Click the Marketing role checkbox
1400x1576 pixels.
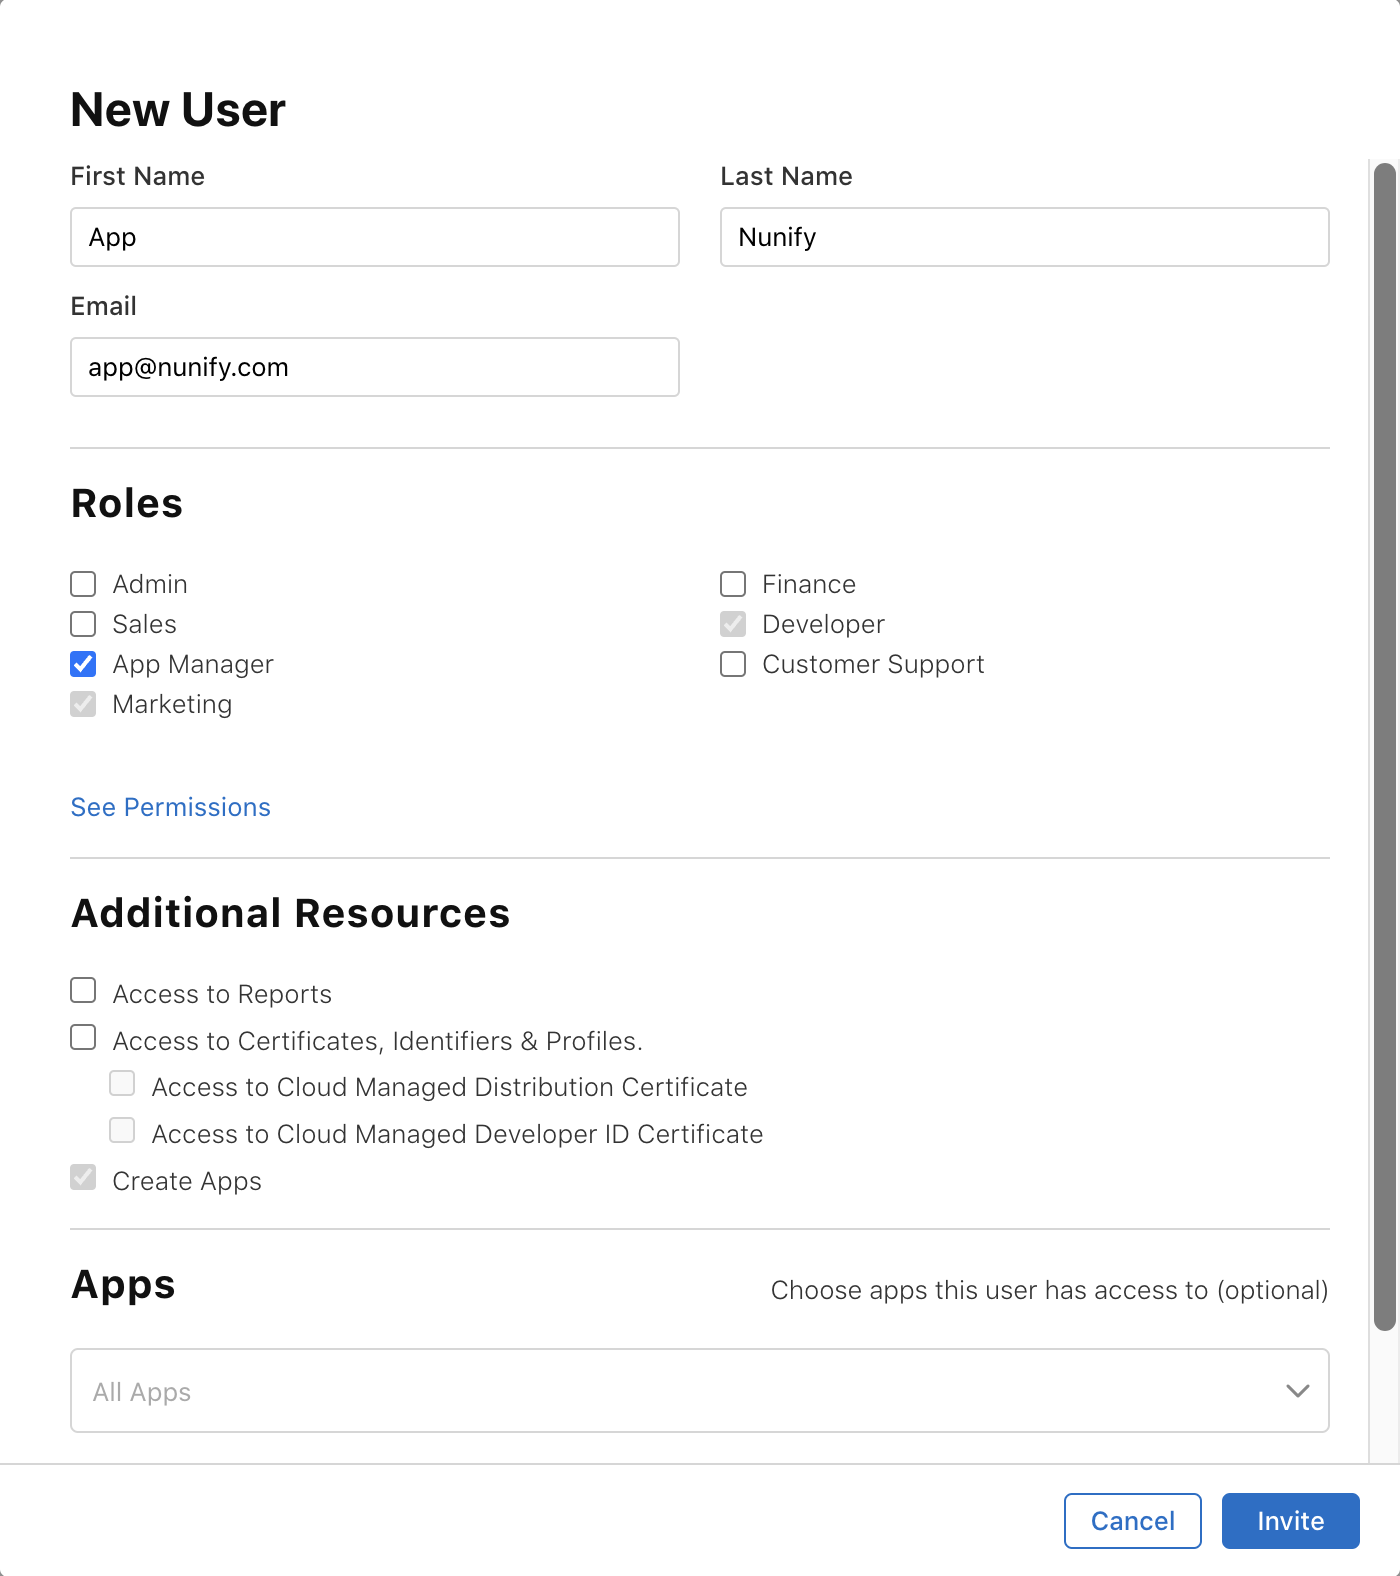(x=84, y=704)
